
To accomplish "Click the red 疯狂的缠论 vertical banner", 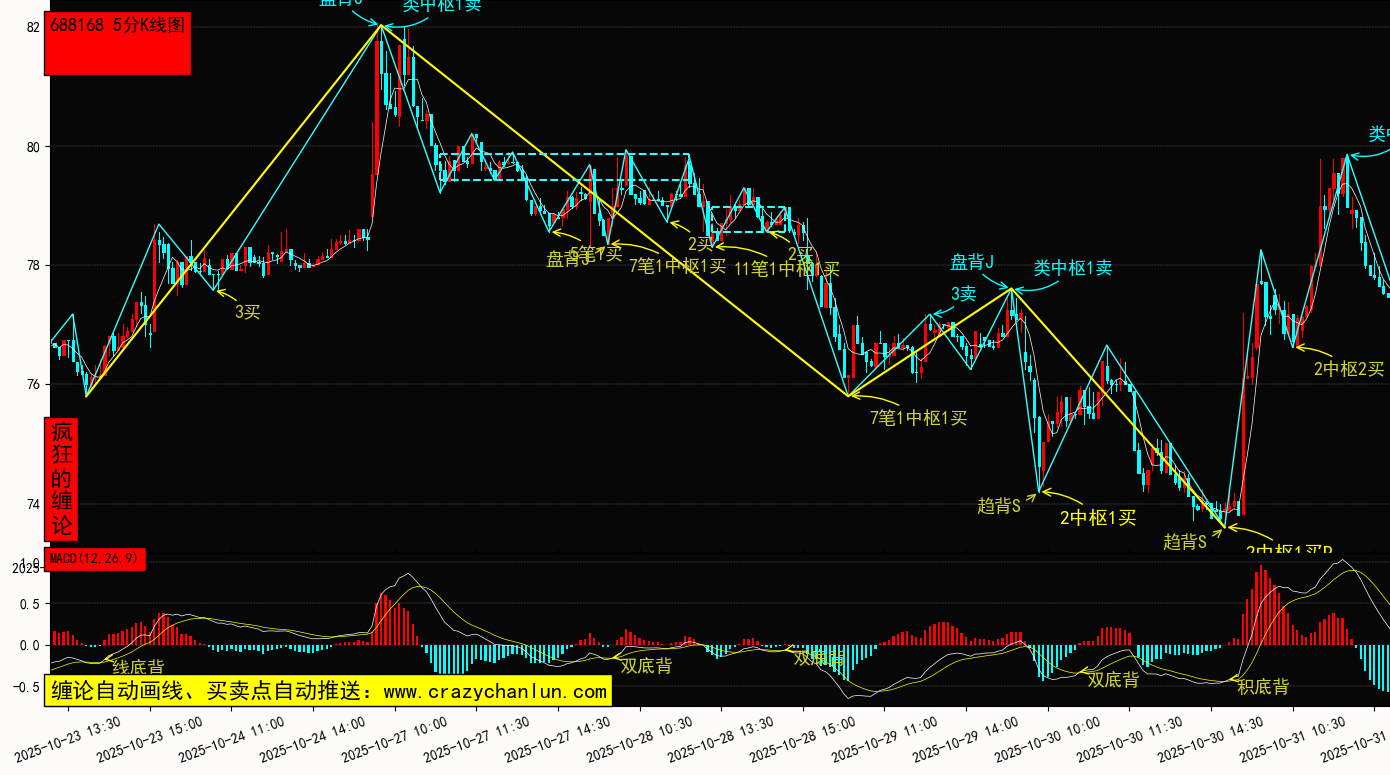I will 62,479.
